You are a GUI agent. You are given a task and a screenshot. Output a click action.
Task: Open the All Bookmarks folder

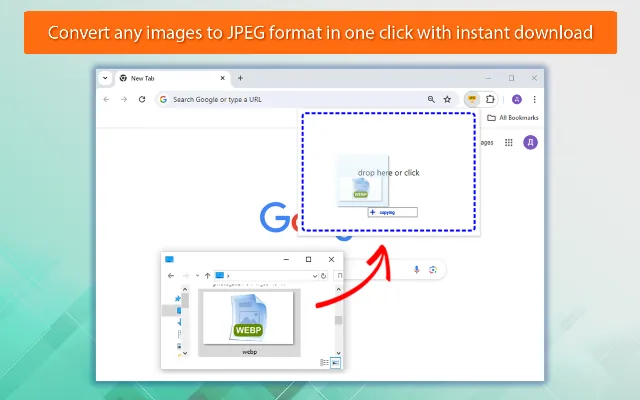point(513,118)
